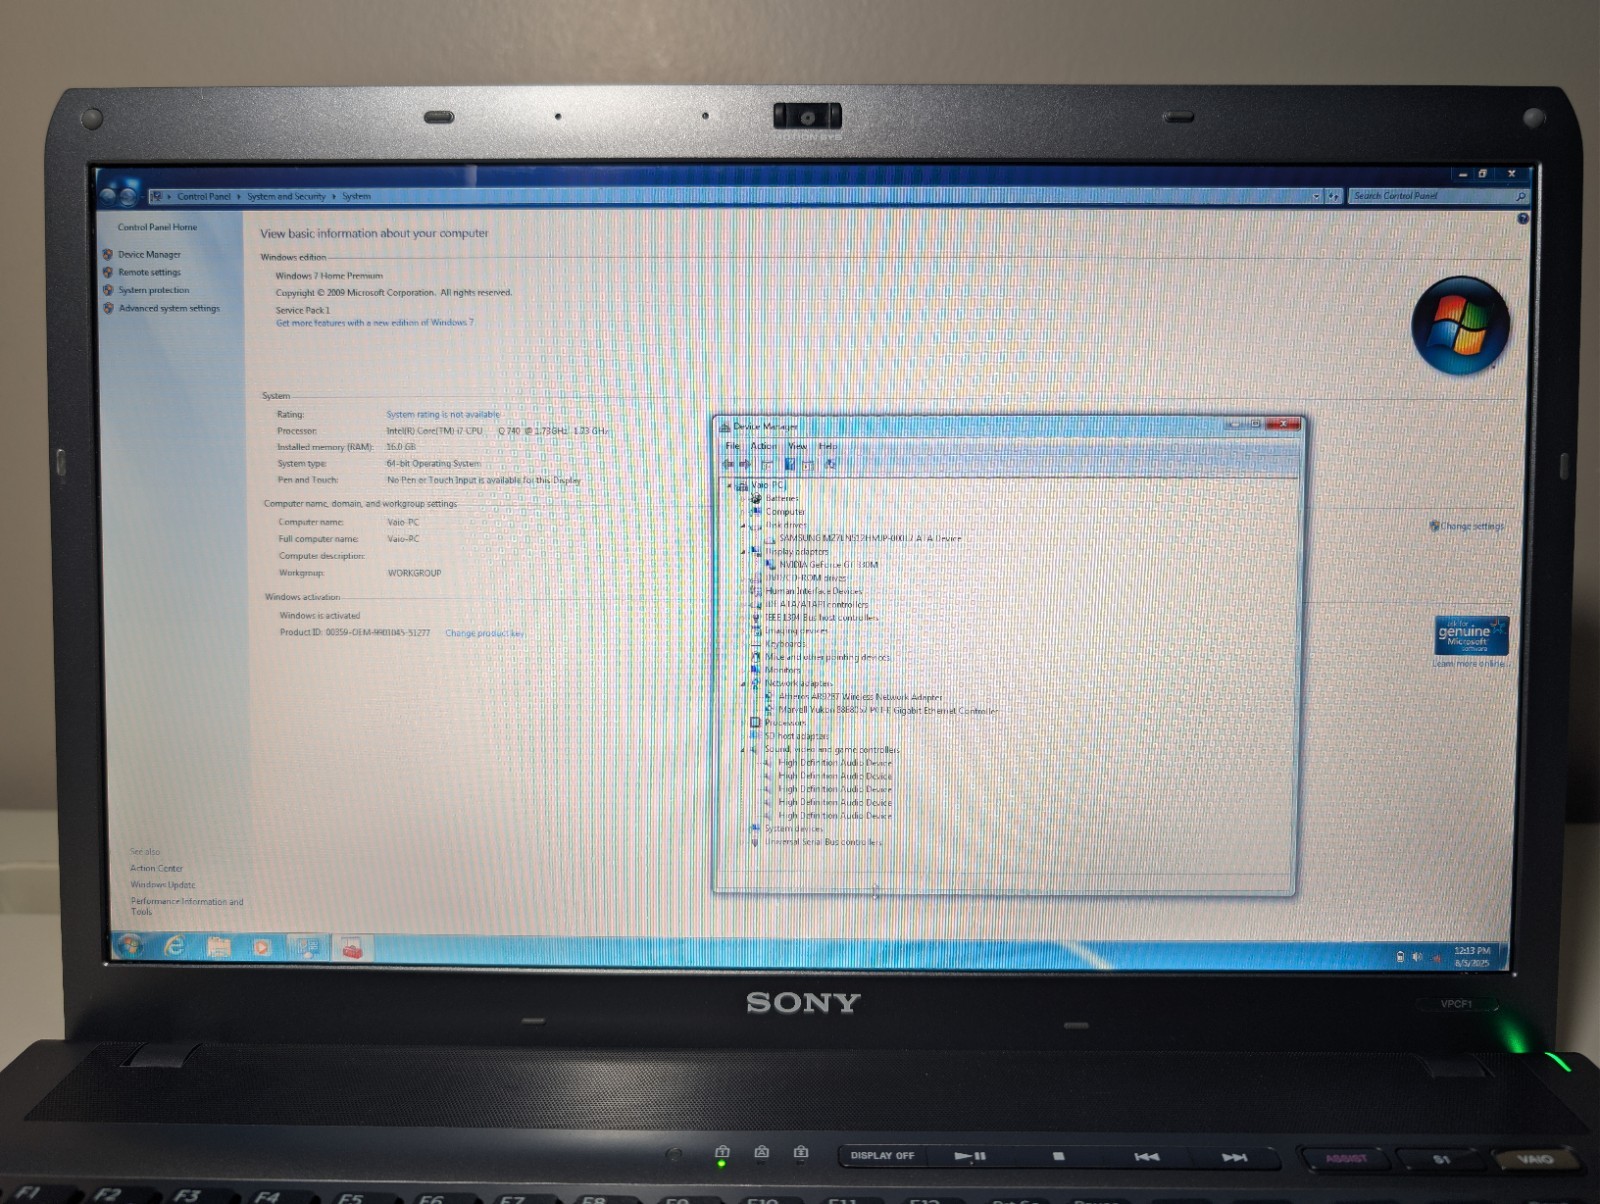Screen dimensions: 1600x1204
Task: Click the red toolbox taskbar icon
Action: [x=351, y=949]
